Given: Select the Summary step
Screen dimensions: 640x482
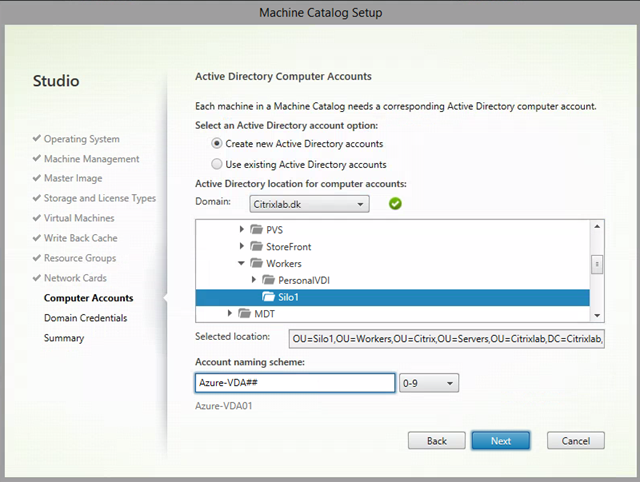Looking at the screenshot, I should pos(64,338).
